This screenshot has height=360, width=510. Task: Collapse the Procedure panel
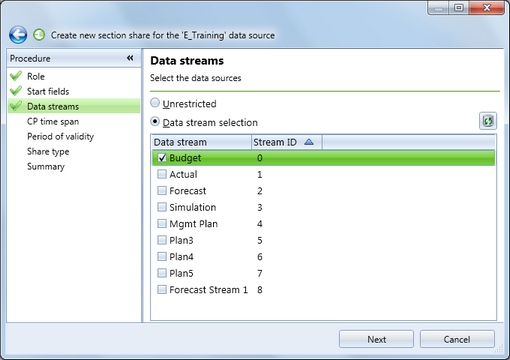130,58
